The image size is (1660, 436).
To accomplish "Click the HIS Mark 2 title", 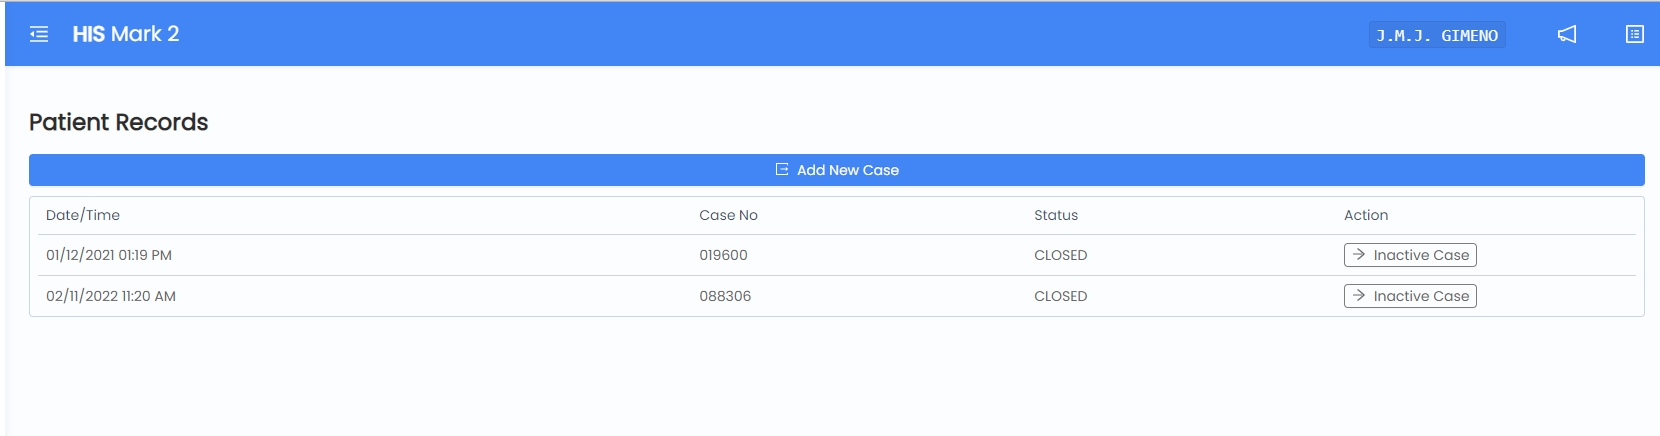I will [126, 34].
